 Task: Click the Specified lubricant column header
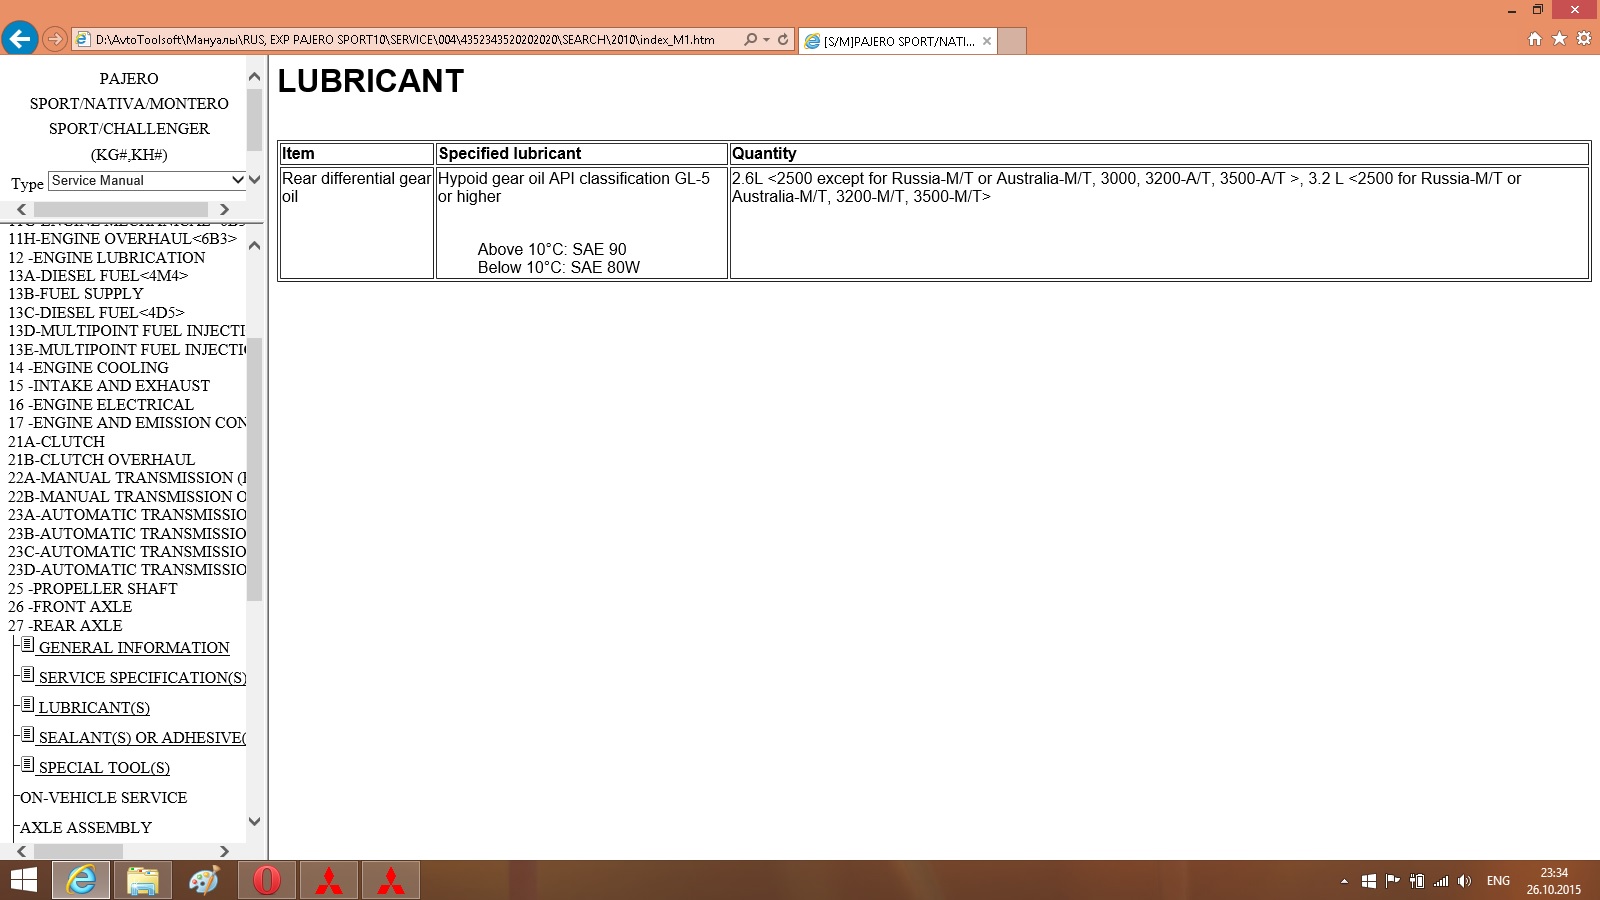pyautogui.click(x=582, y=154)
